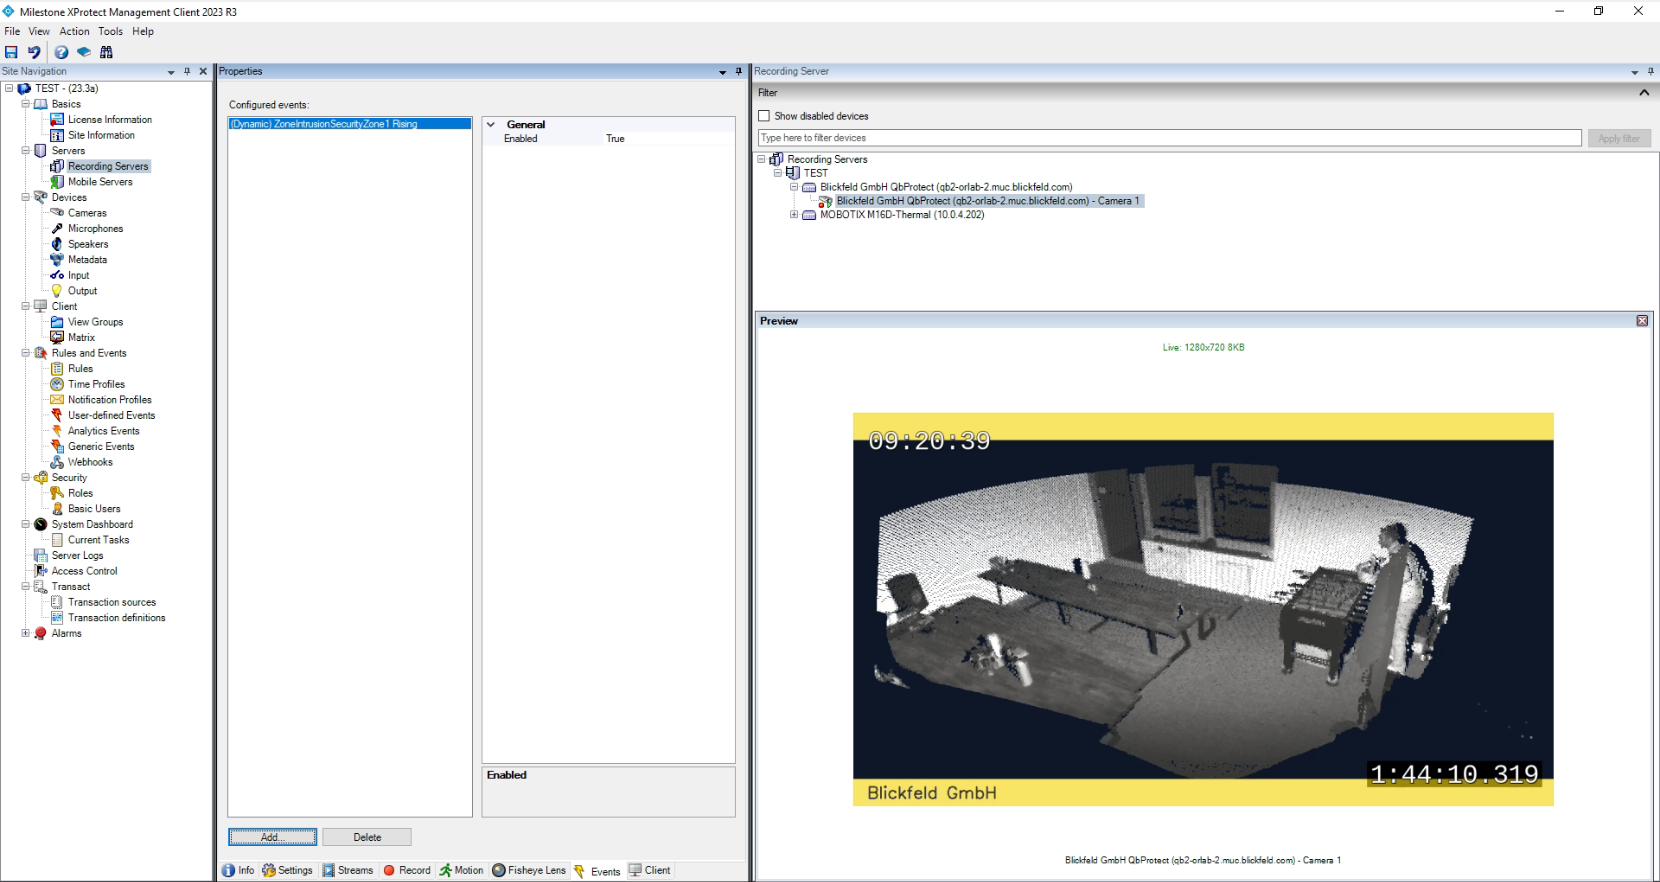Switch to the Streams tab
This screenshot has width=1660, height=882.
(347, 870)
